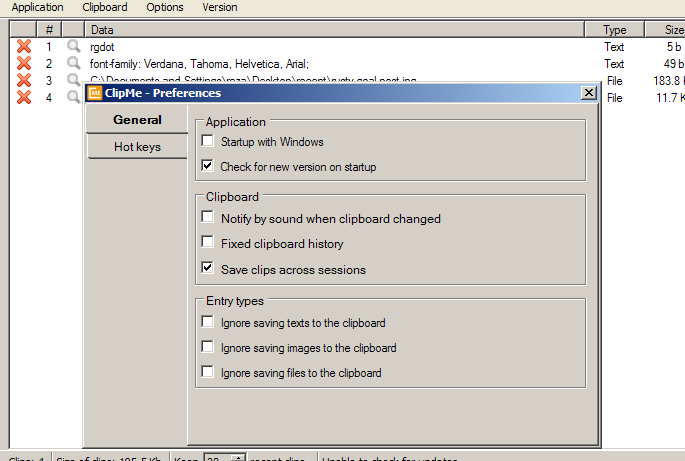Click the Text type of clip 1
Screen dimensions: 685x461
tap(614, 47)
